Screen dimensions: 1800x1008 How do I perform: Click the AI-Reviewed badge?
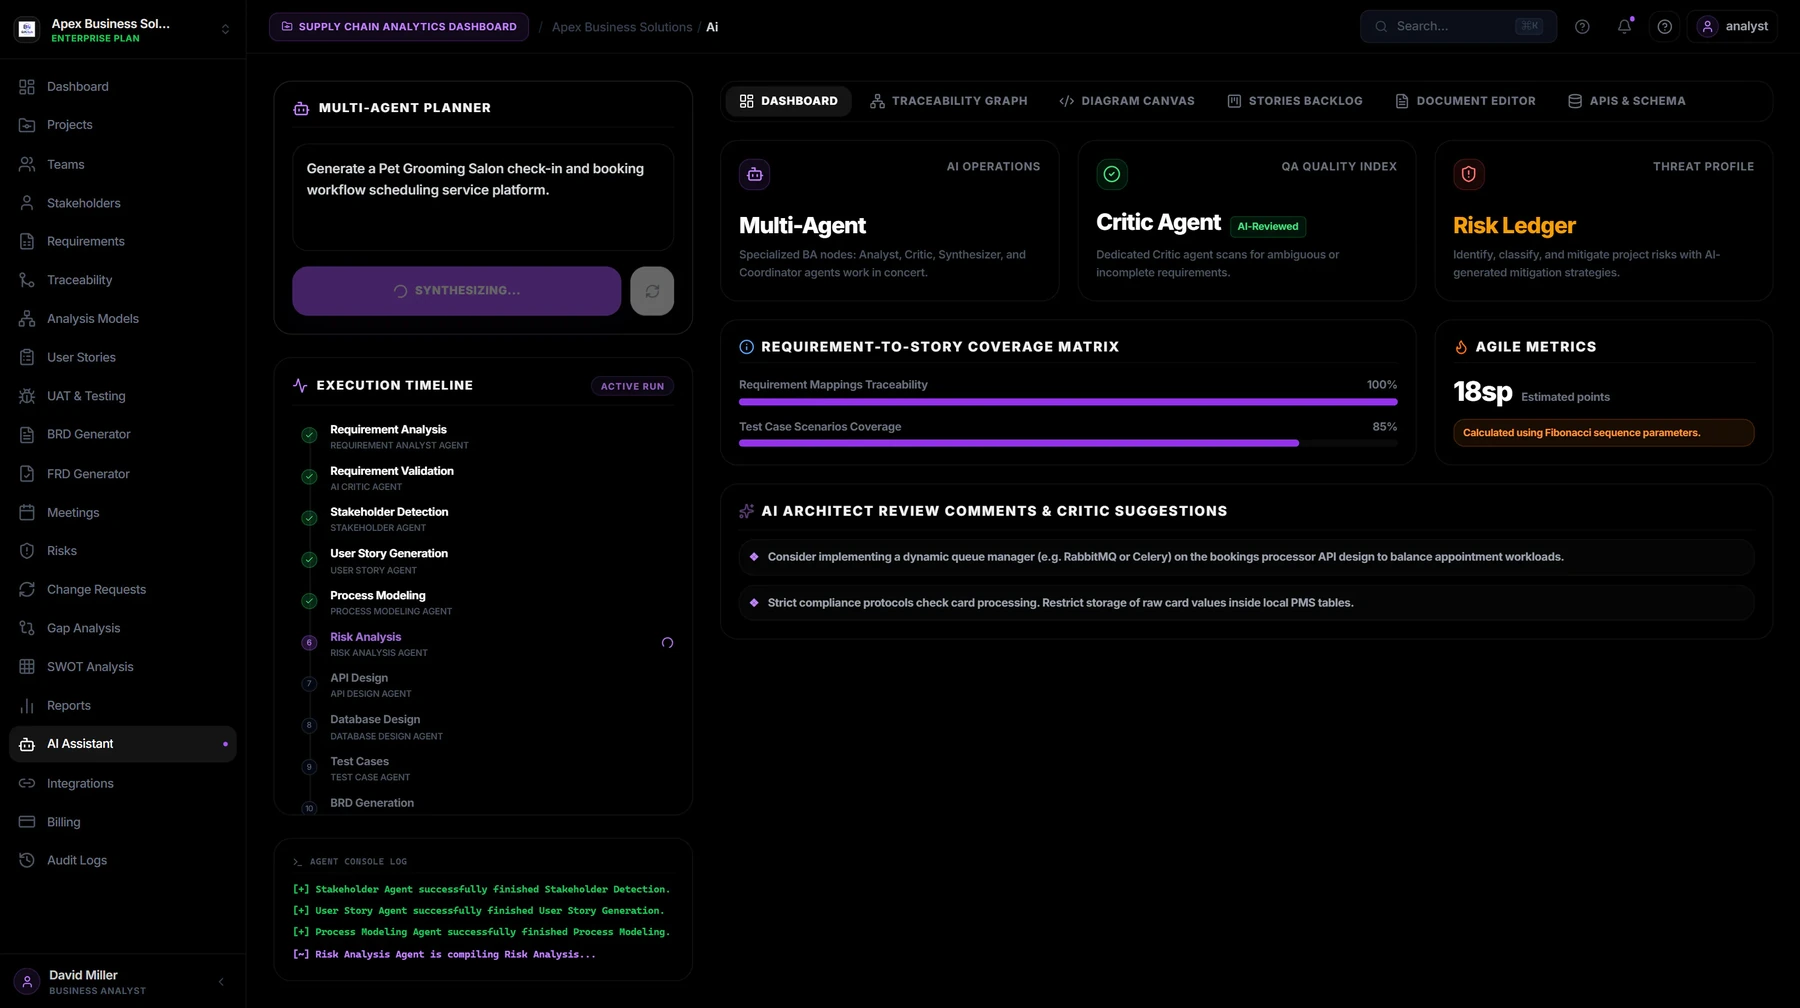tap(1268, 227)
